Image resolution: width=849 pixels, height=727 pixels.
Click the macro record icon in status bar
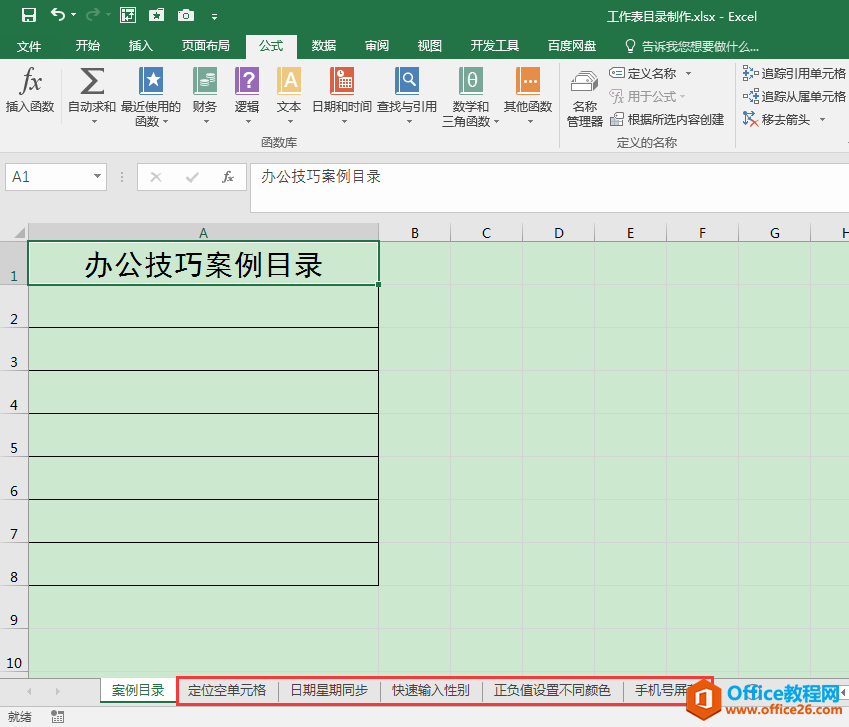[x=57, y=717]
